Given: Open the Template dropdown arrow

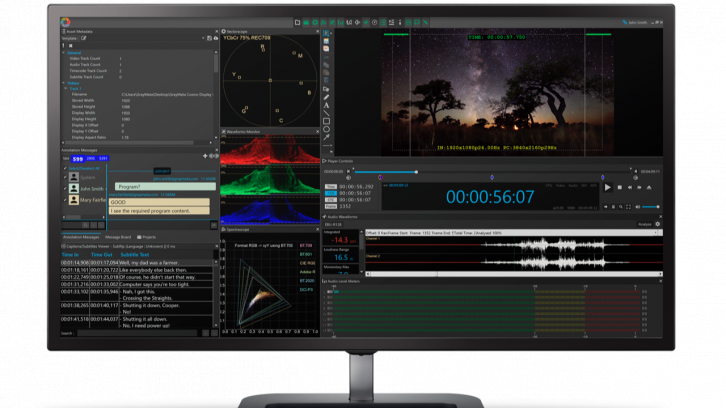Looking at the screenshot, I should point(203,38).
